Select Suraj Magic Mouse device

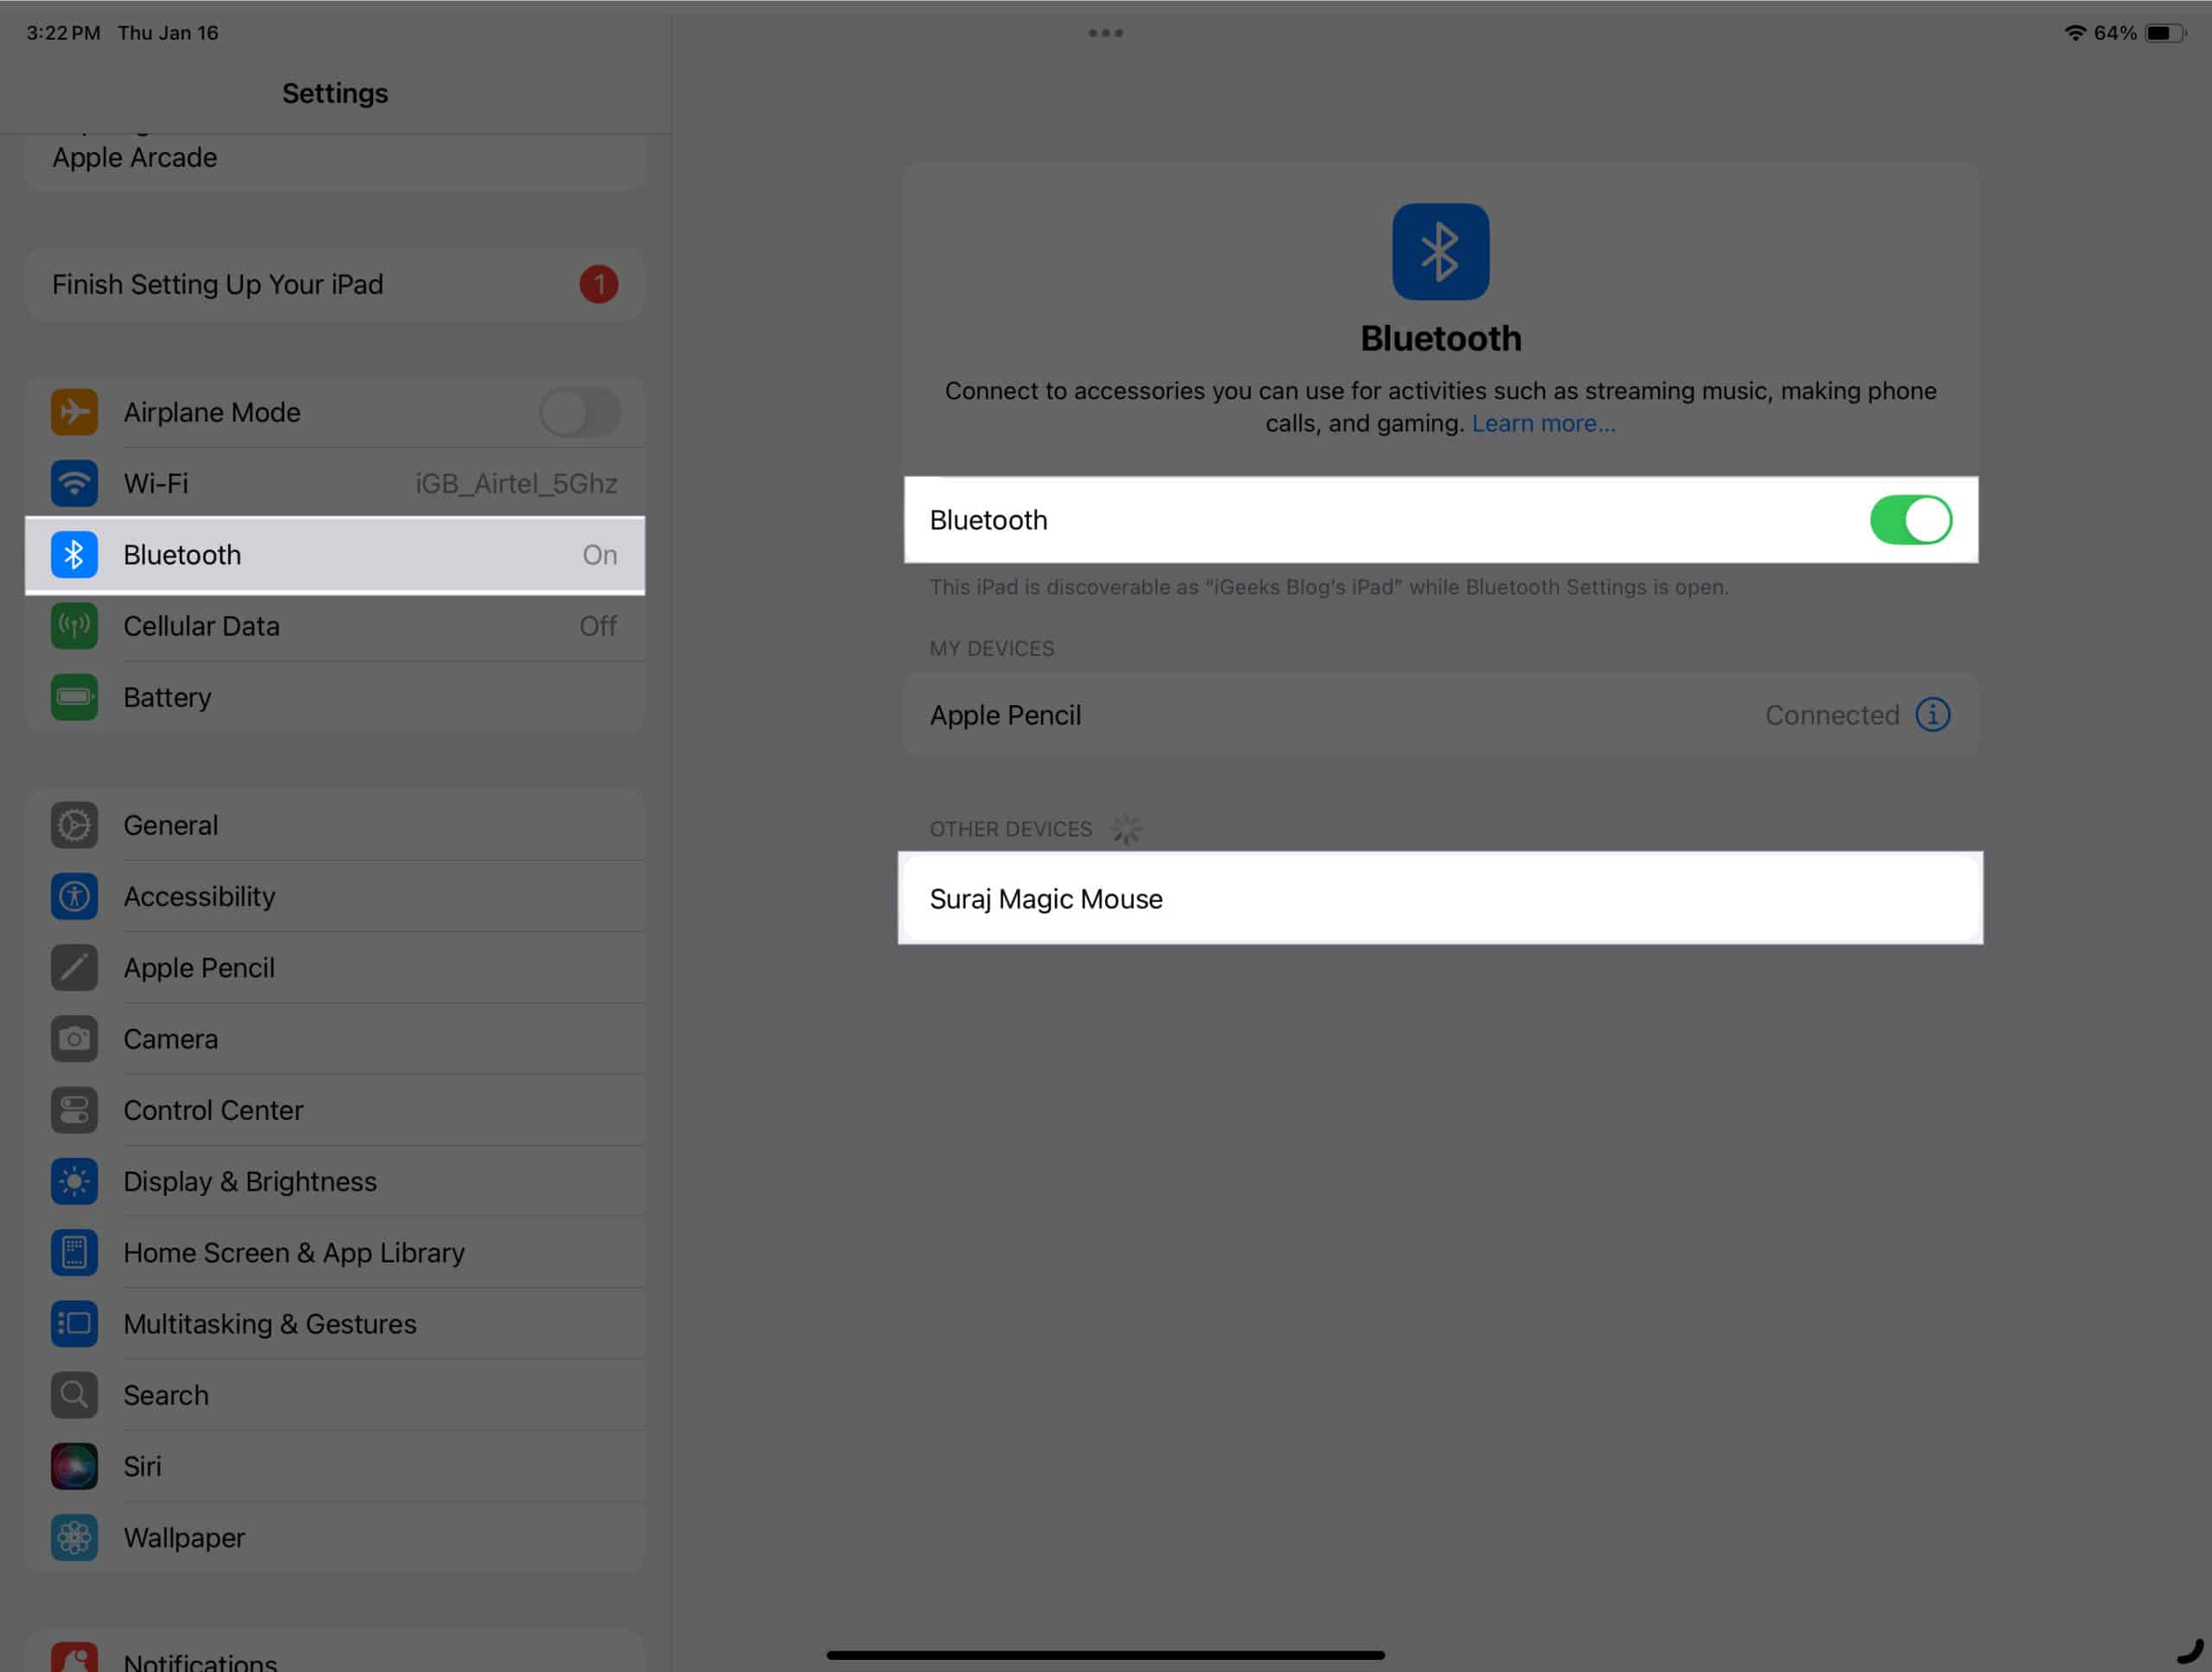[1440, 900]
